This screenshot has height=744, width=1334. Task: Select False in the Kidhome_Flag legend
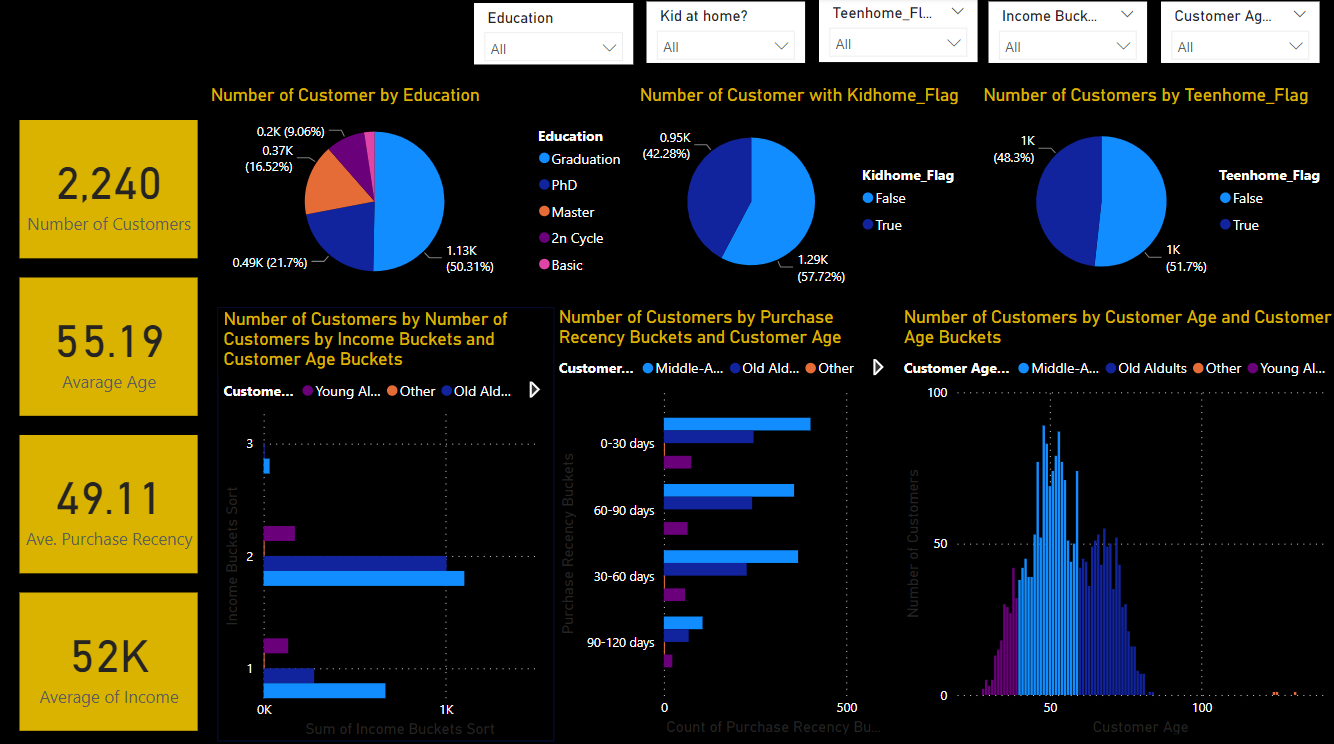[x=883, y=198]
